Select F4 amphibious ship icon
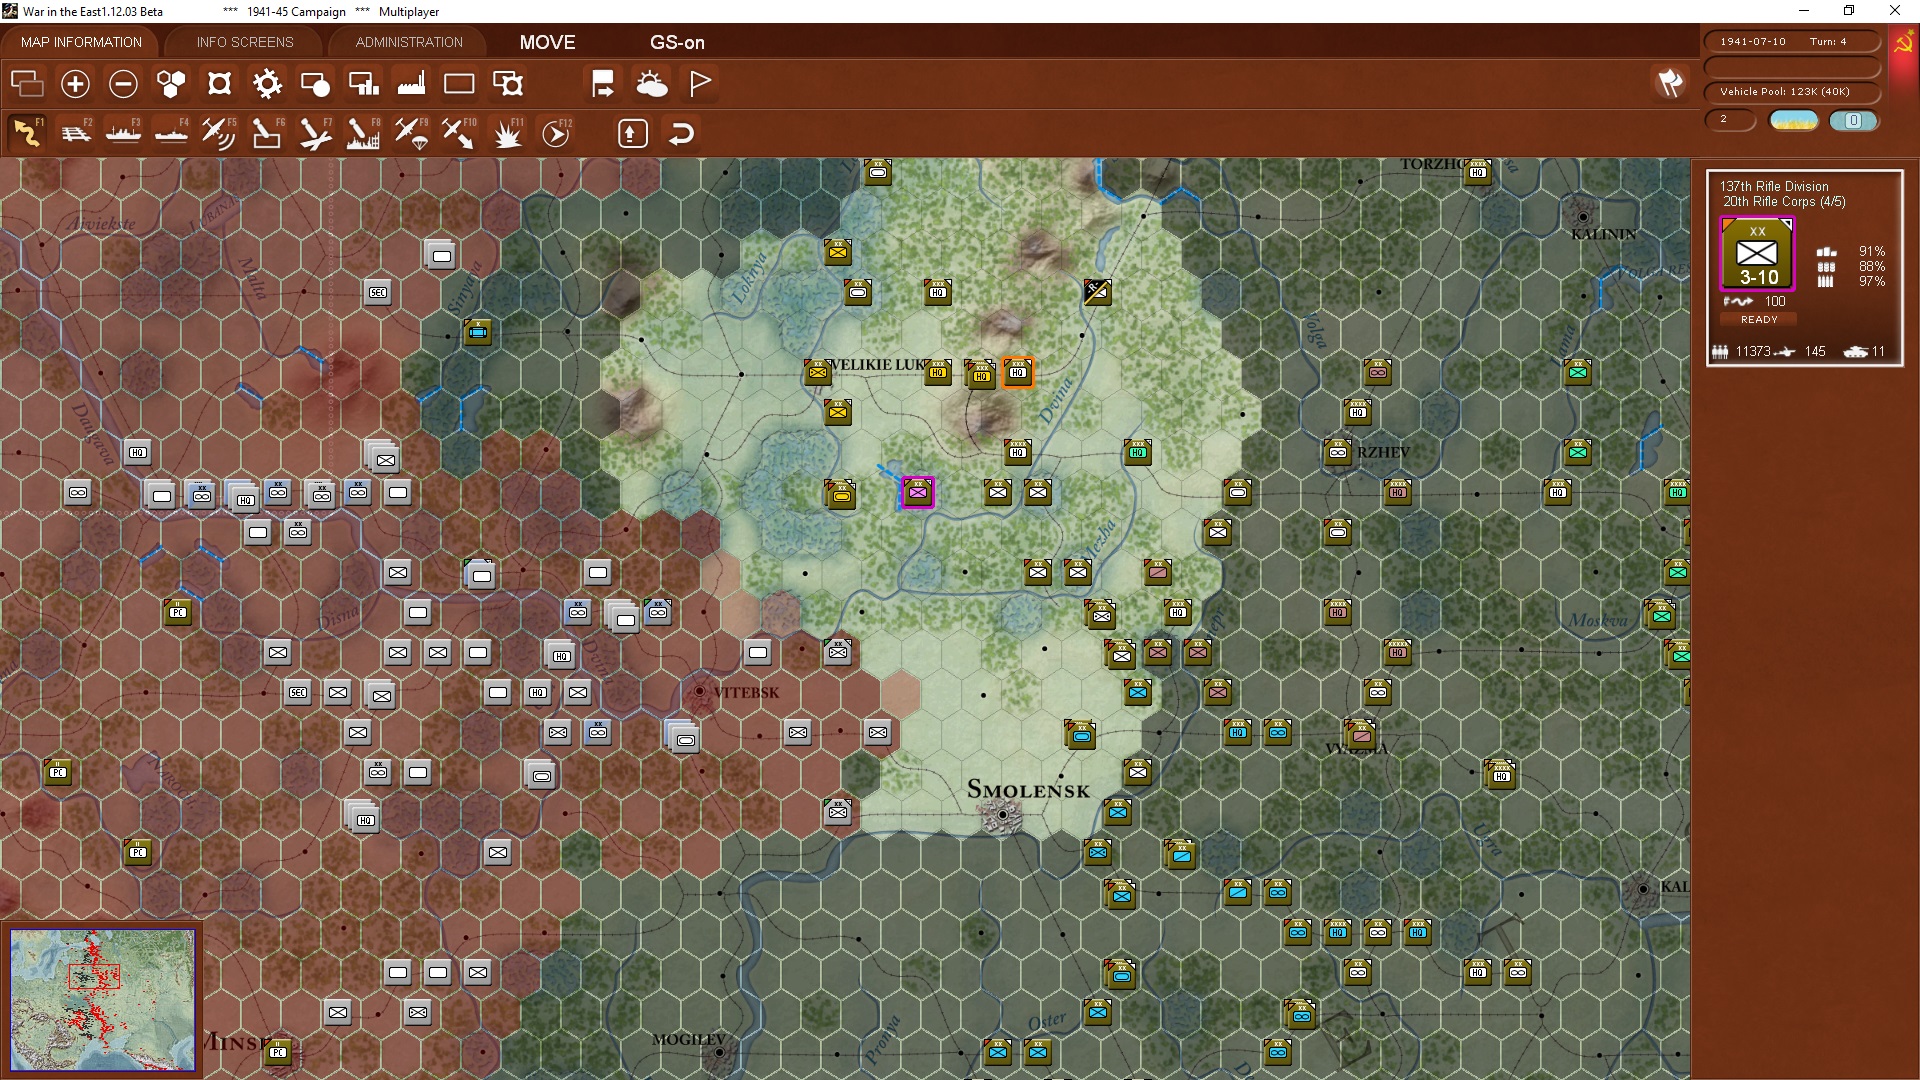Viewport: 1920px width, 1080px height. point(171,133)
